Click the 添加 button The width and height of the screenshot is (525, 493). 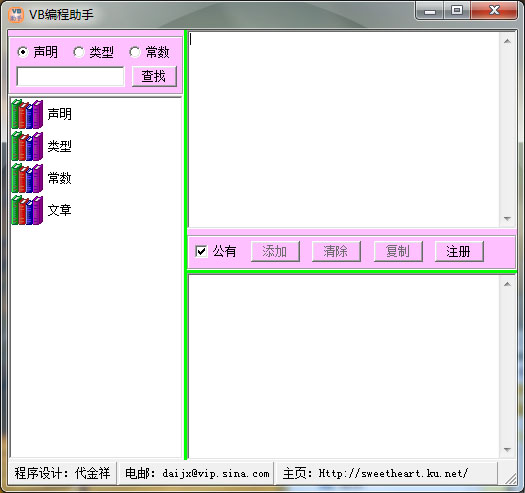[275, 251]
